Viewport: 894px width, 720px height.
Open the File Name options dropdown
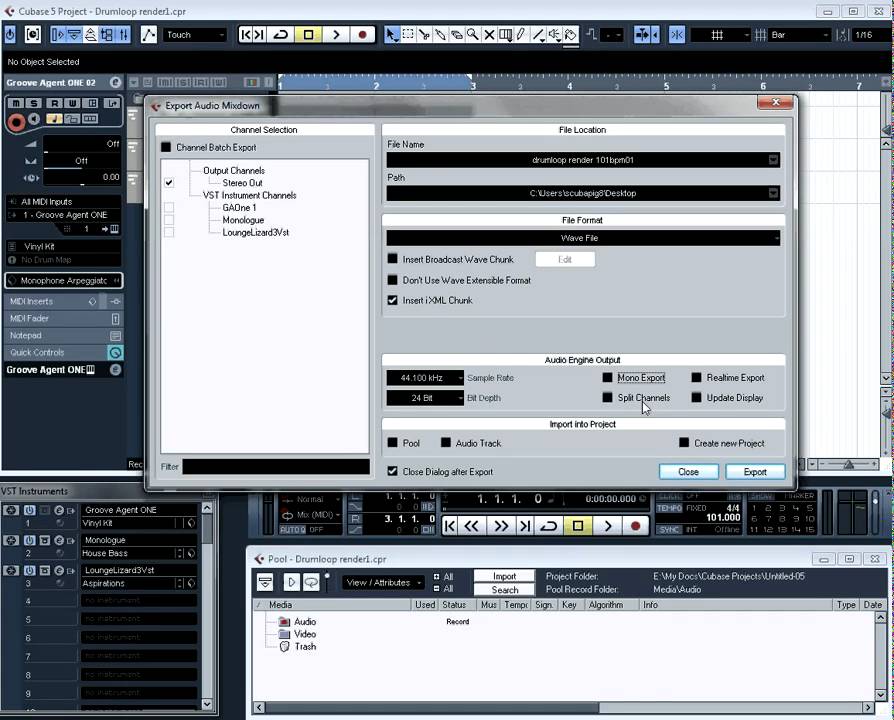click(773, 160)
